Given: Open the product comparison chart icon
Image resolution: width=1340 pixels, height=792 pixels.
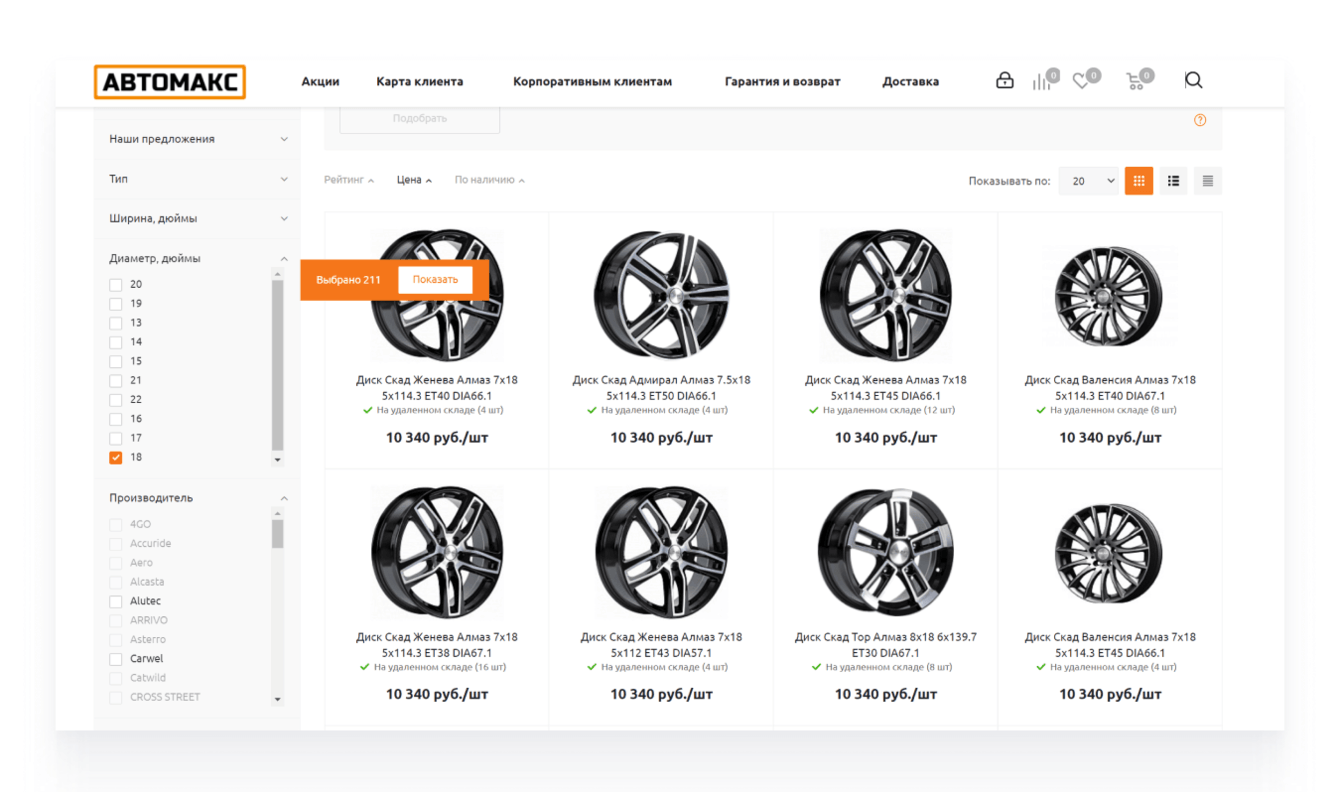Looking at the screenshot, I should pos(1041,82).
